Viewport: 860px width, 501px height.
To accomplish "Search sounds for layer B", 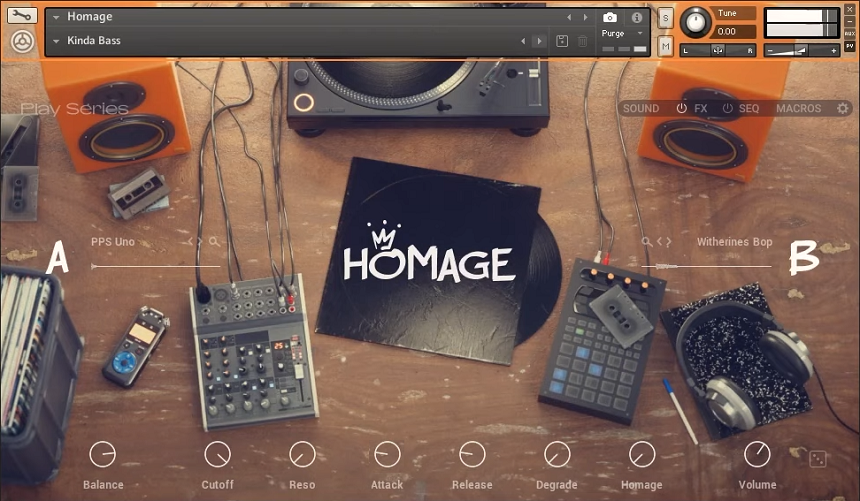I will coord(647,241).
